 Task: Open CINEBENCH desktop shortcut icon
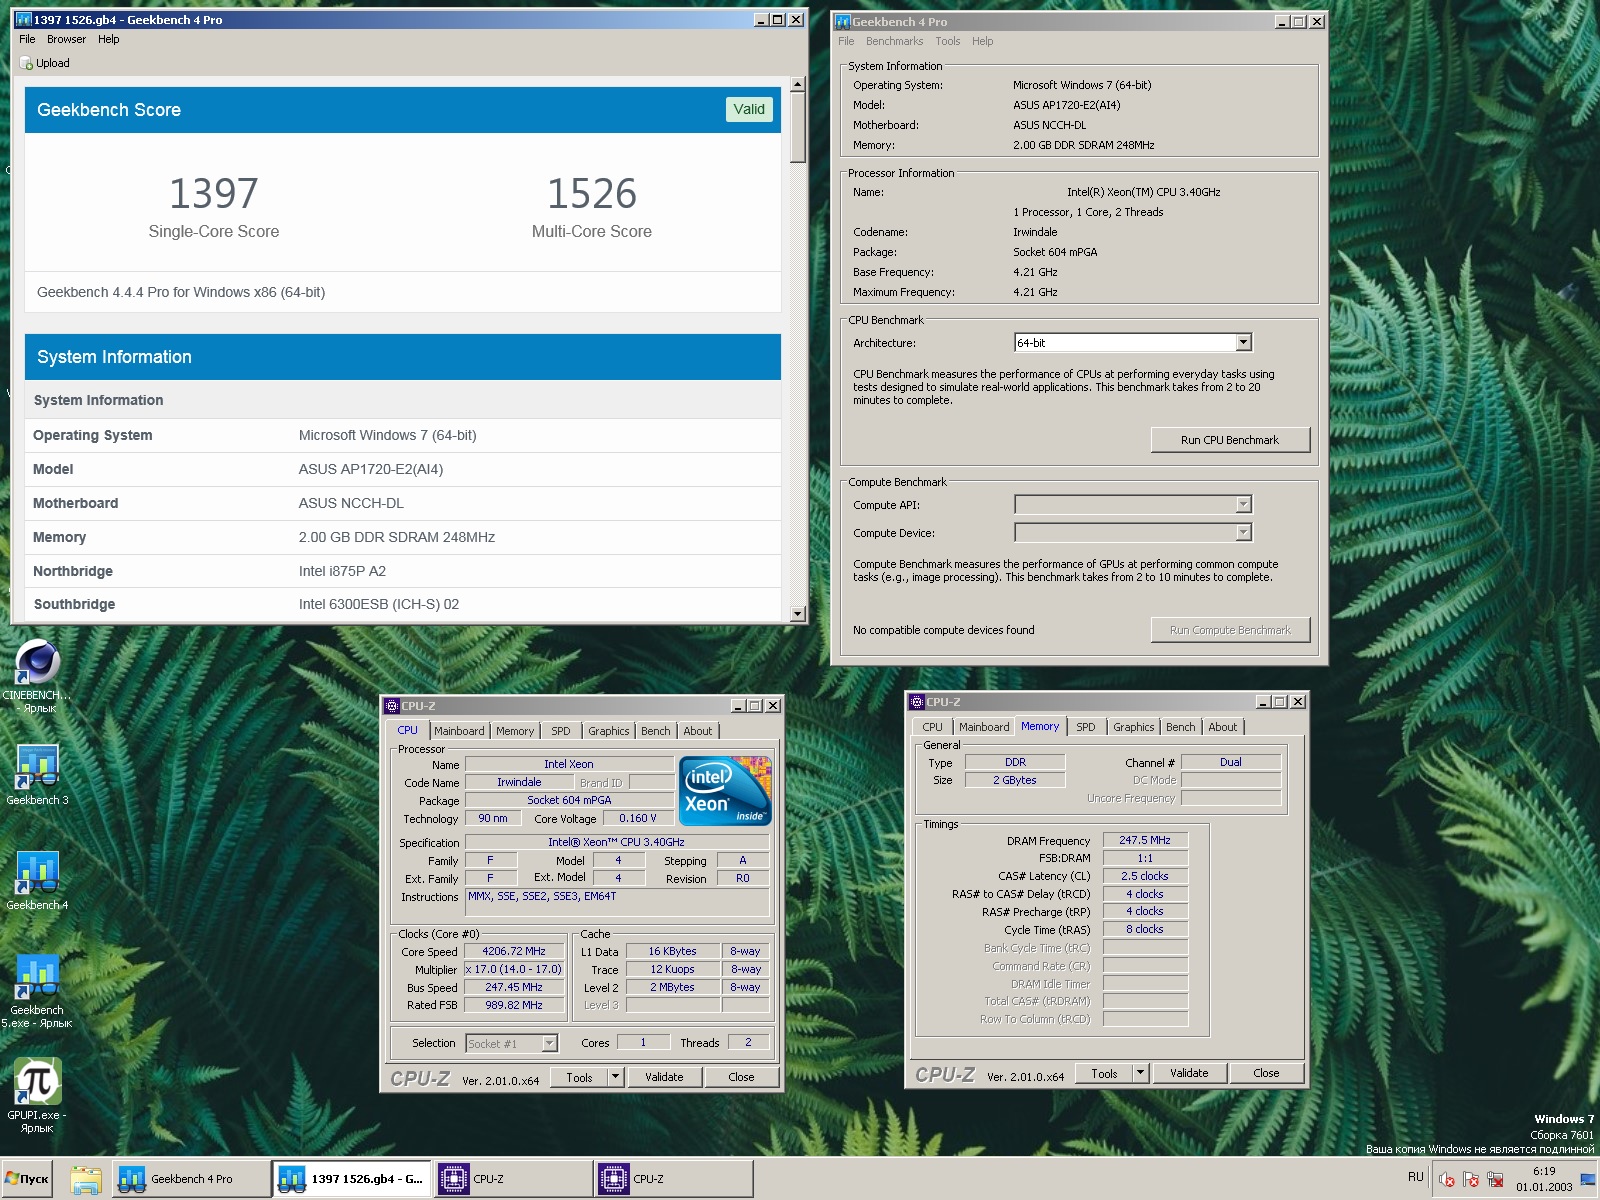[x=38, y=663]
